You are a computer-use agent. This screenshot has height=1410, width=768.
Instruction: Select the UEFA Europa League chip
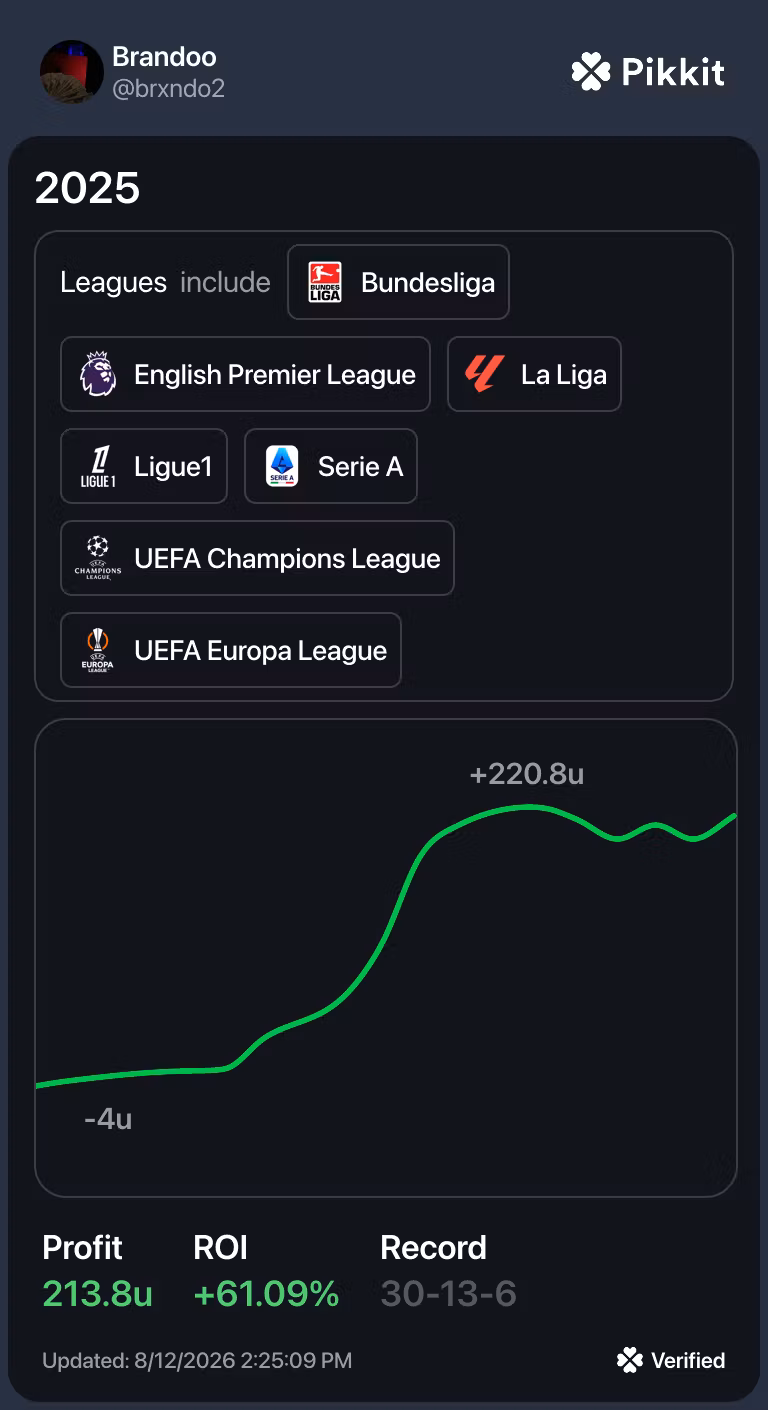pos(231,650)
